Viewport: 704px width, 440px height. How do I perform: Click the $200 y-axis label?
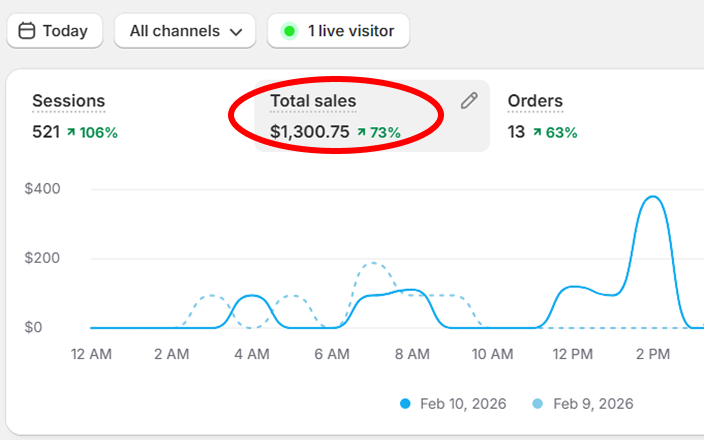[42, 258]
